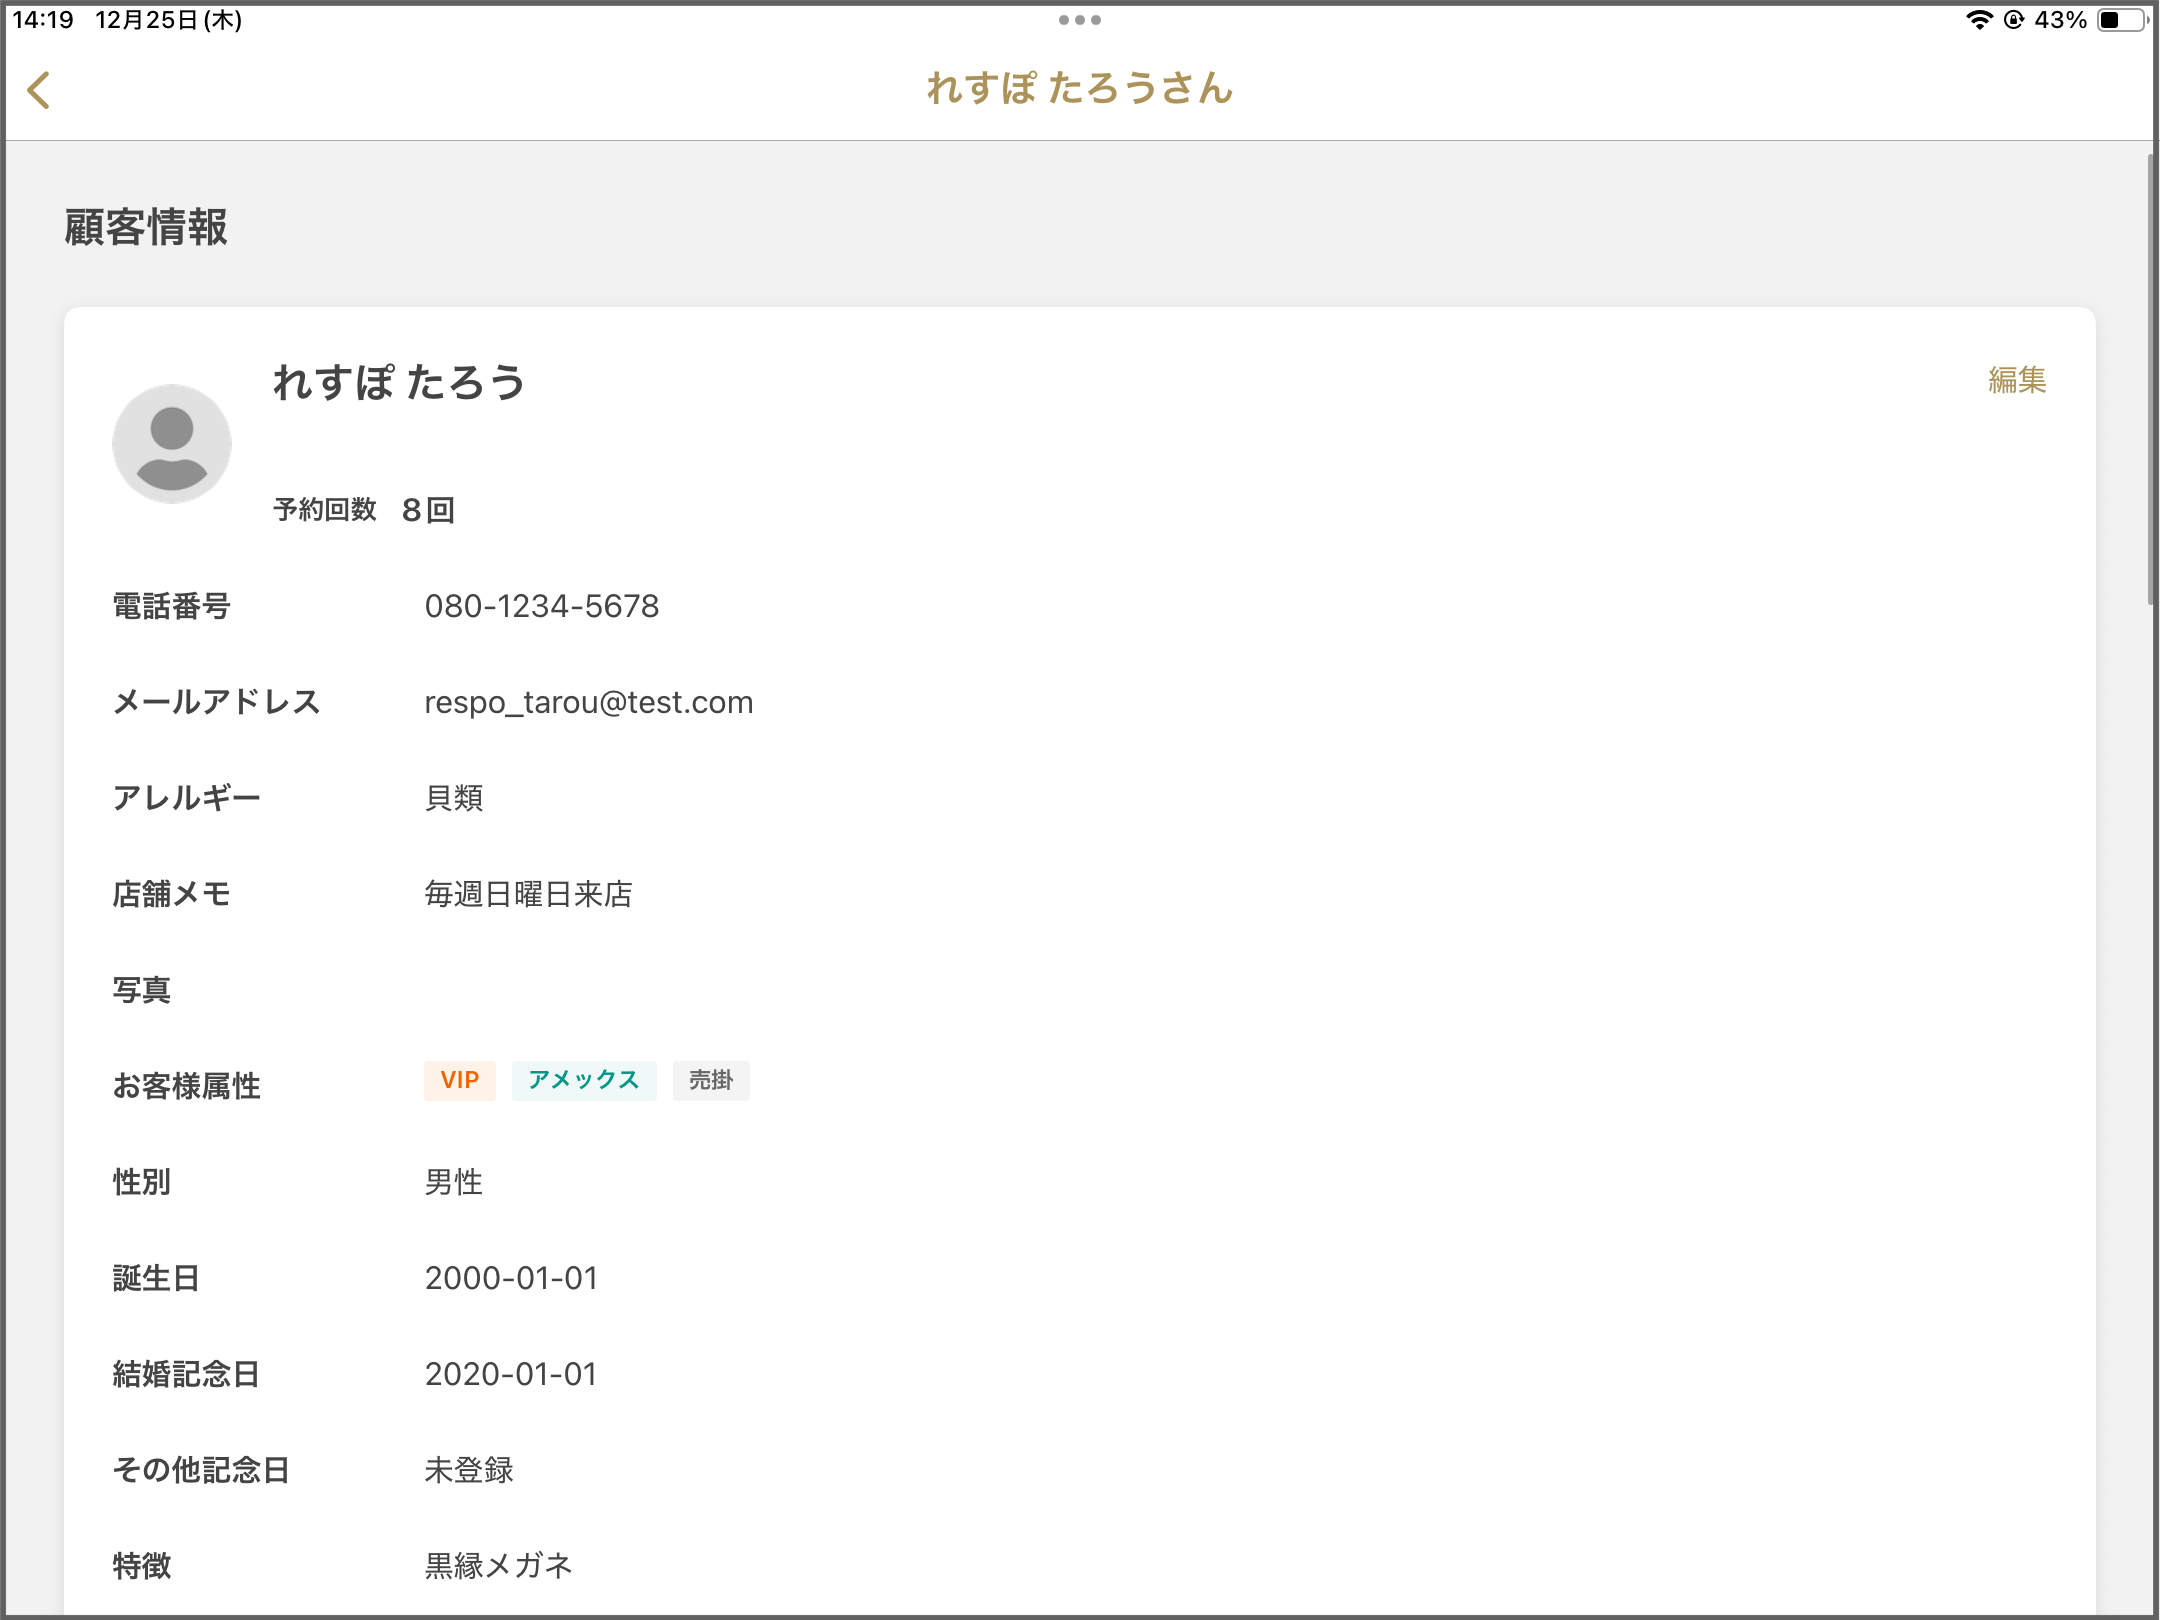Tap the birthday value 2000-01-01
The width and height of the screenshot is (2160, 1620).
511,1278
